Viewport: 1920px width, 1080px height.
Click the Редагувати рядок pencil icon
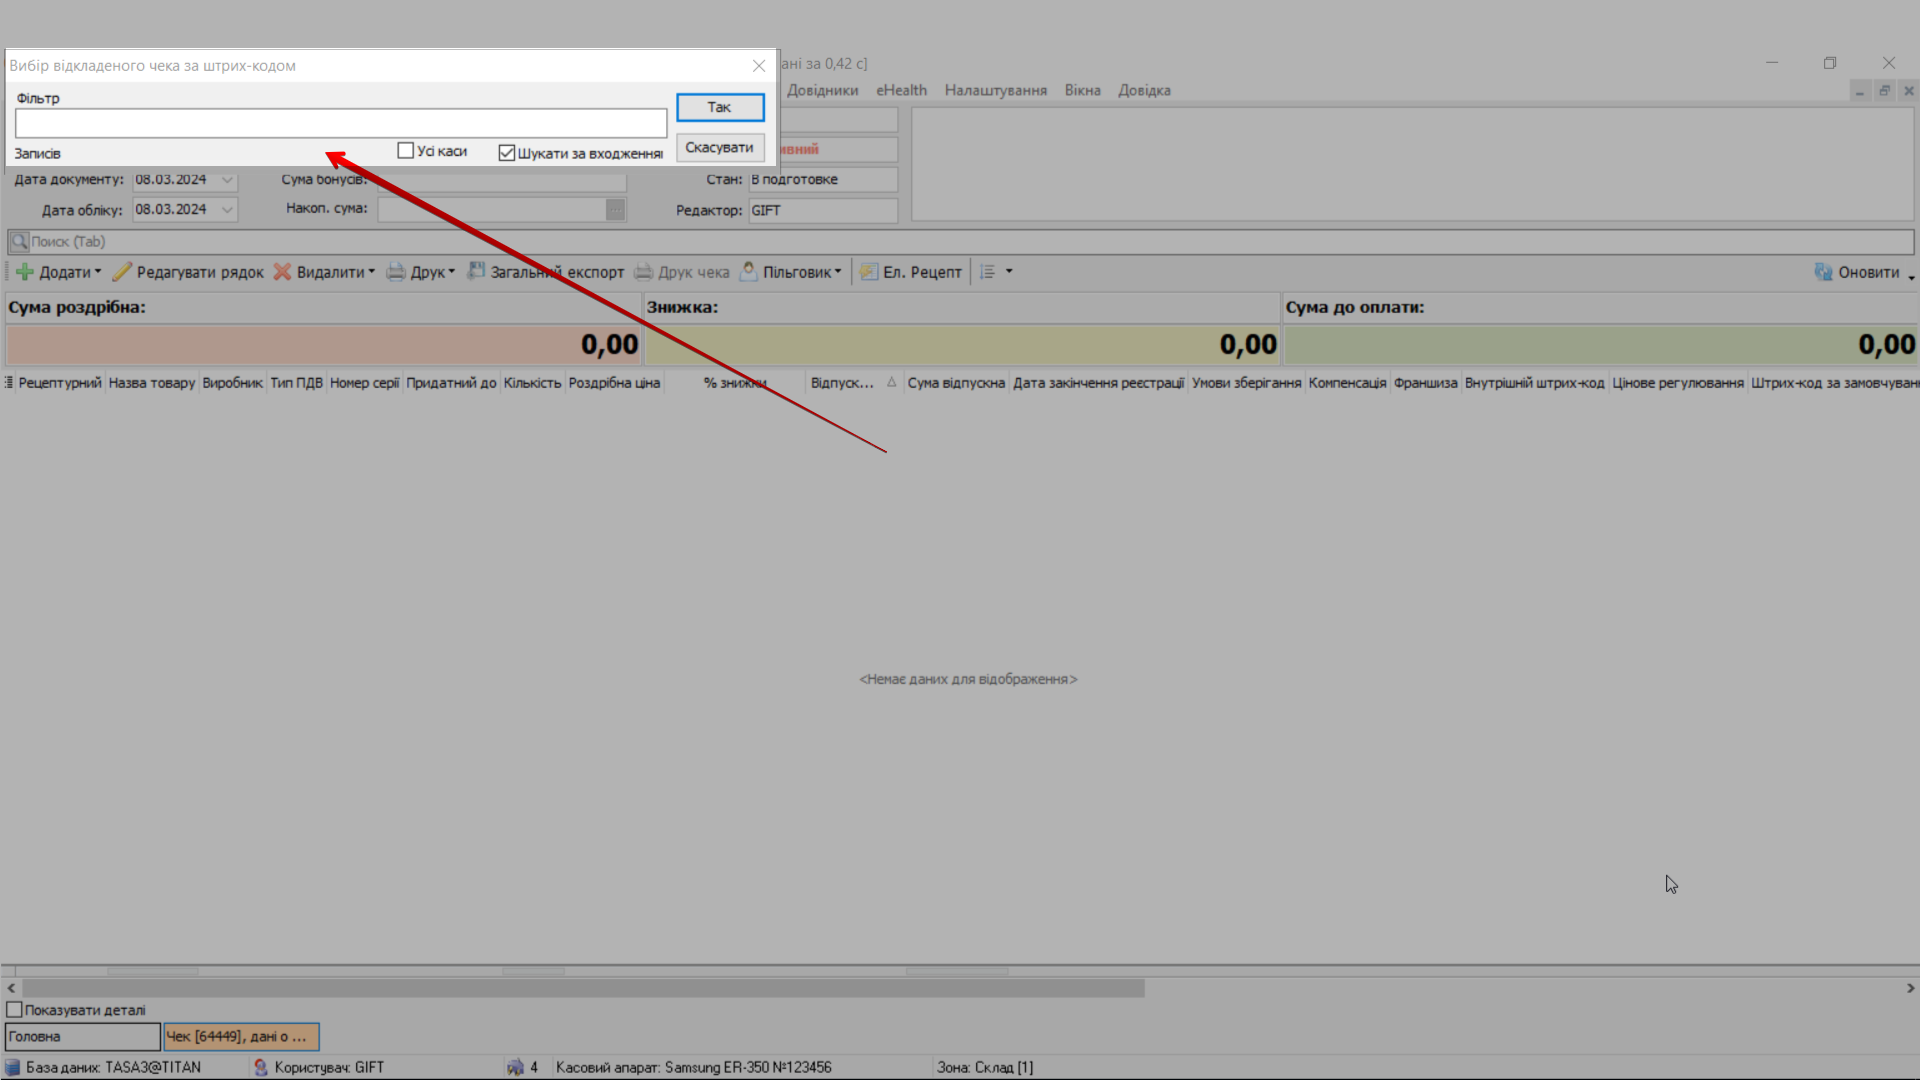pos(122,272)
